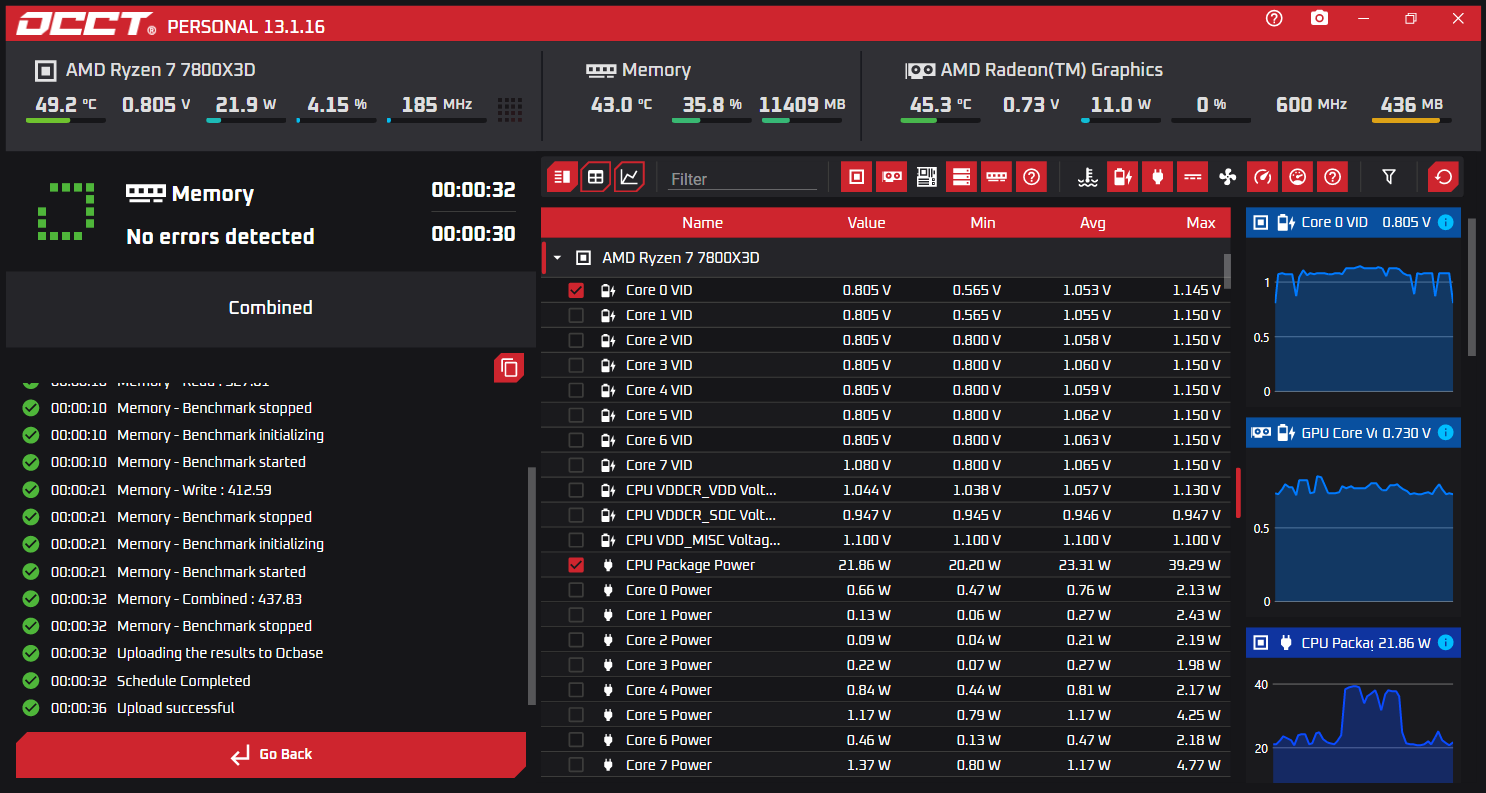Toggle the voltage battery sensor type filter
1486x793 pixels.
pos(1122,177)
